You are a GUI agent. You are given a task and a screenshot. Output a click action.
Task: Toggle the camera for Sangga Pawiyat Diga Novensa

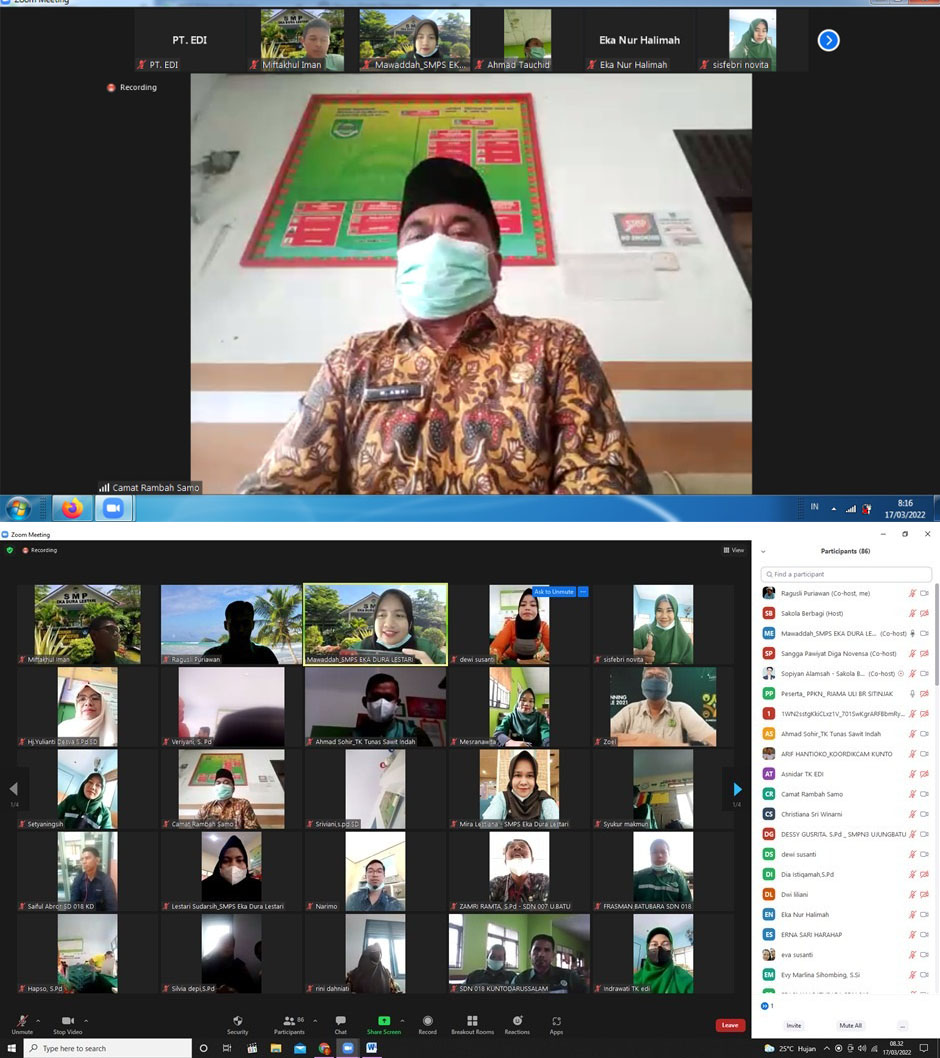click(x=924, y=653)
